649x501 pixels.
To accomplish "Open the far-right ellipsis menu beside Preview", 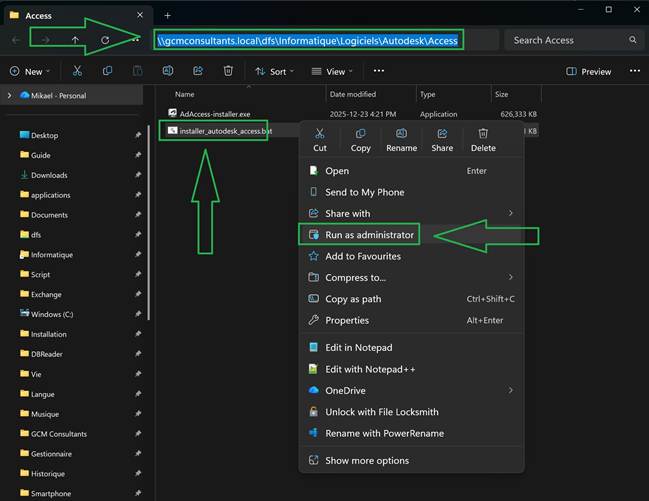I will pos(635,71).
